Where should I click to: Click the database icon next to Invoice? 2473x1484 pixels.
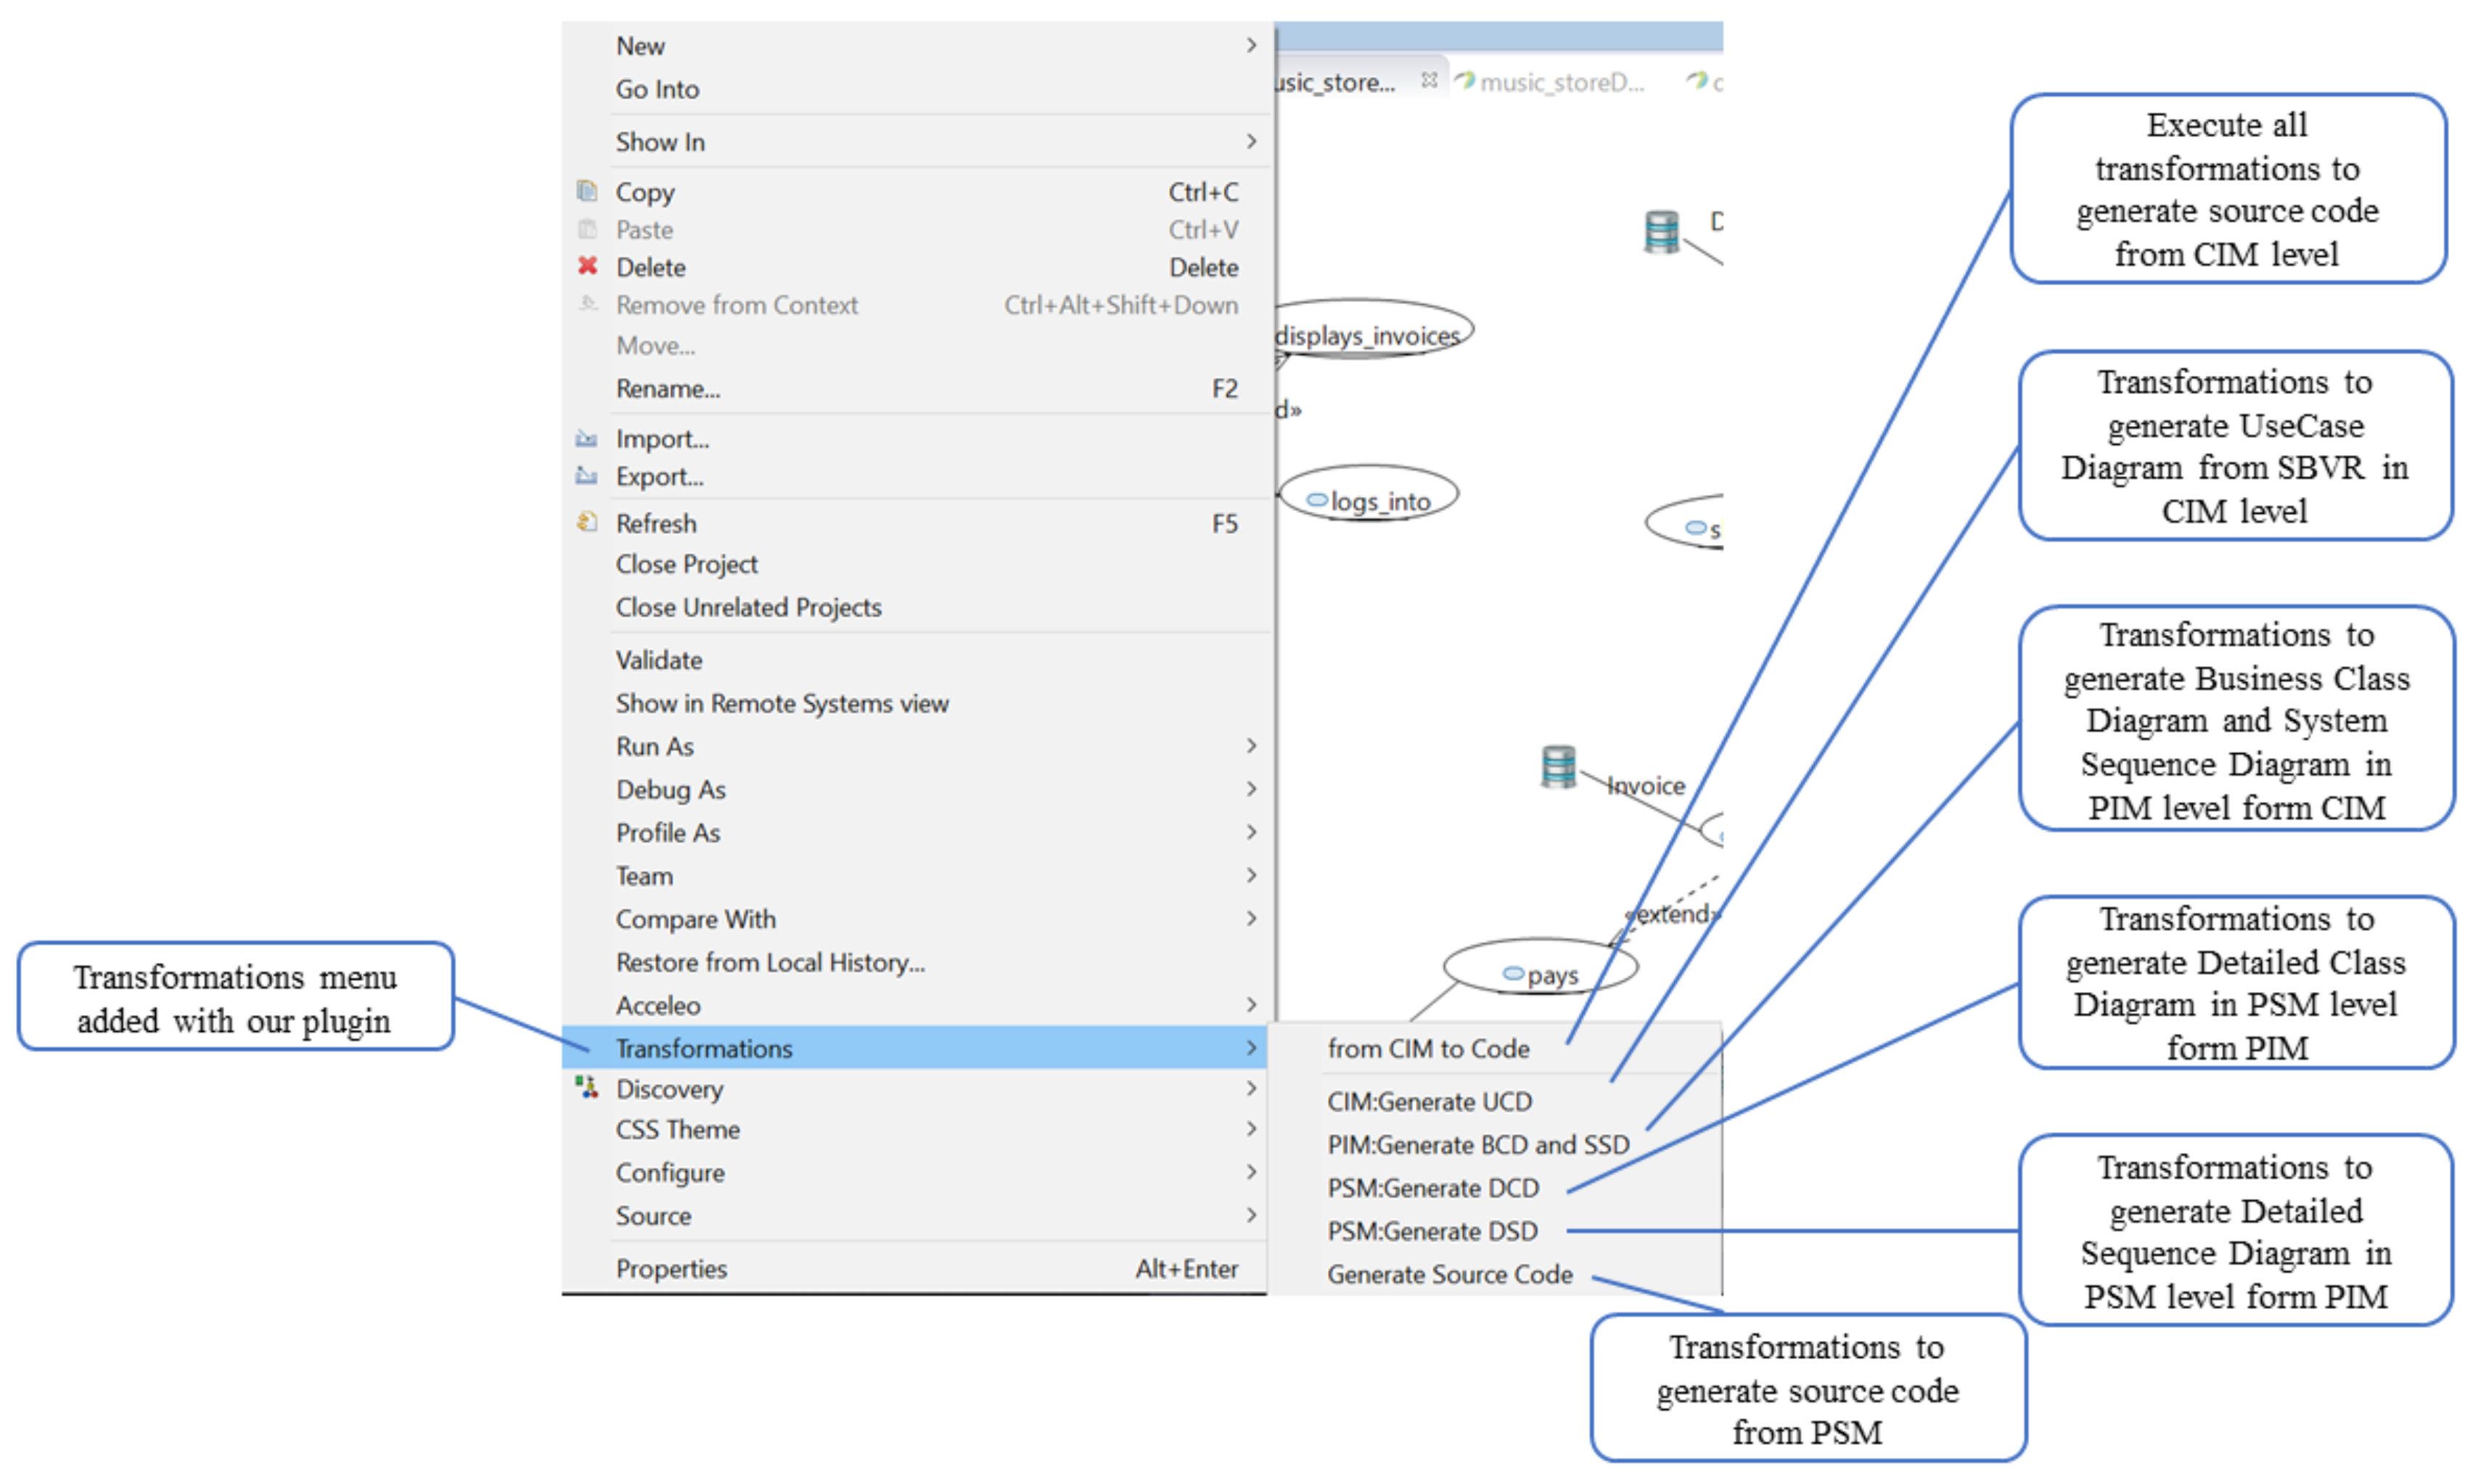click(1557, 767)
